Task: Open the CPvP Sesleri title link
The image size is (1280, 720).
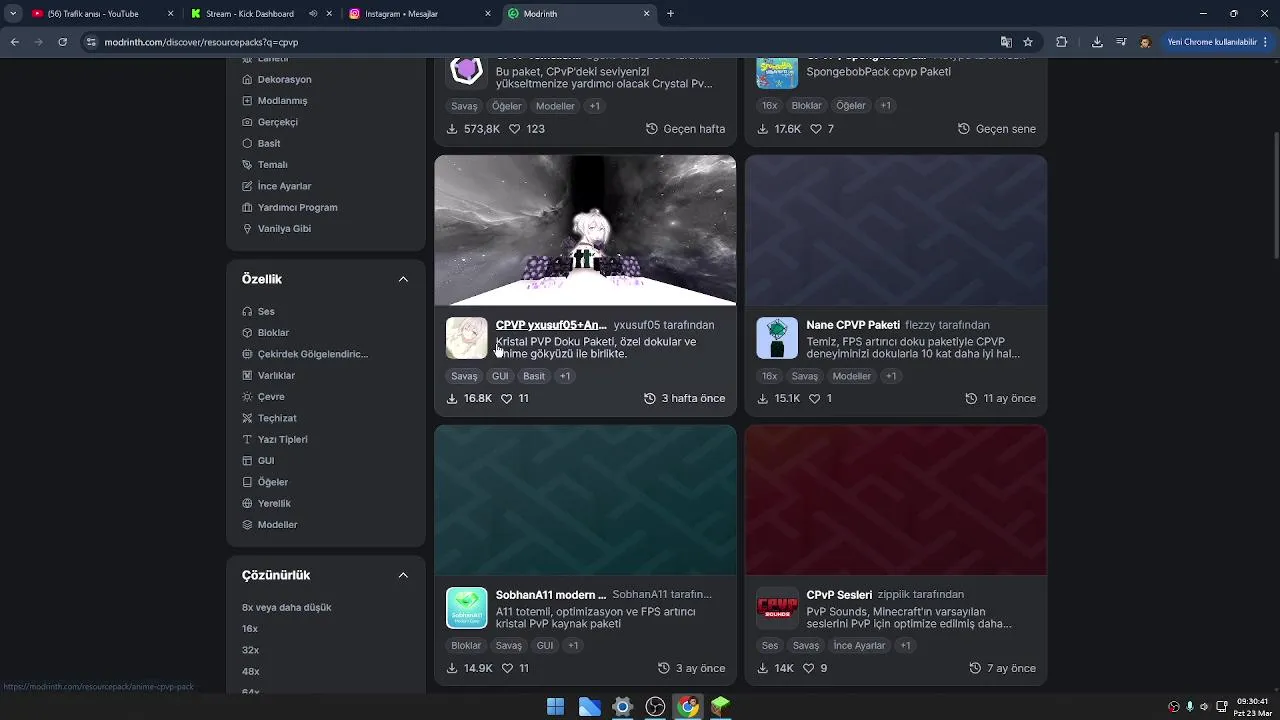Action: point(839,594)
